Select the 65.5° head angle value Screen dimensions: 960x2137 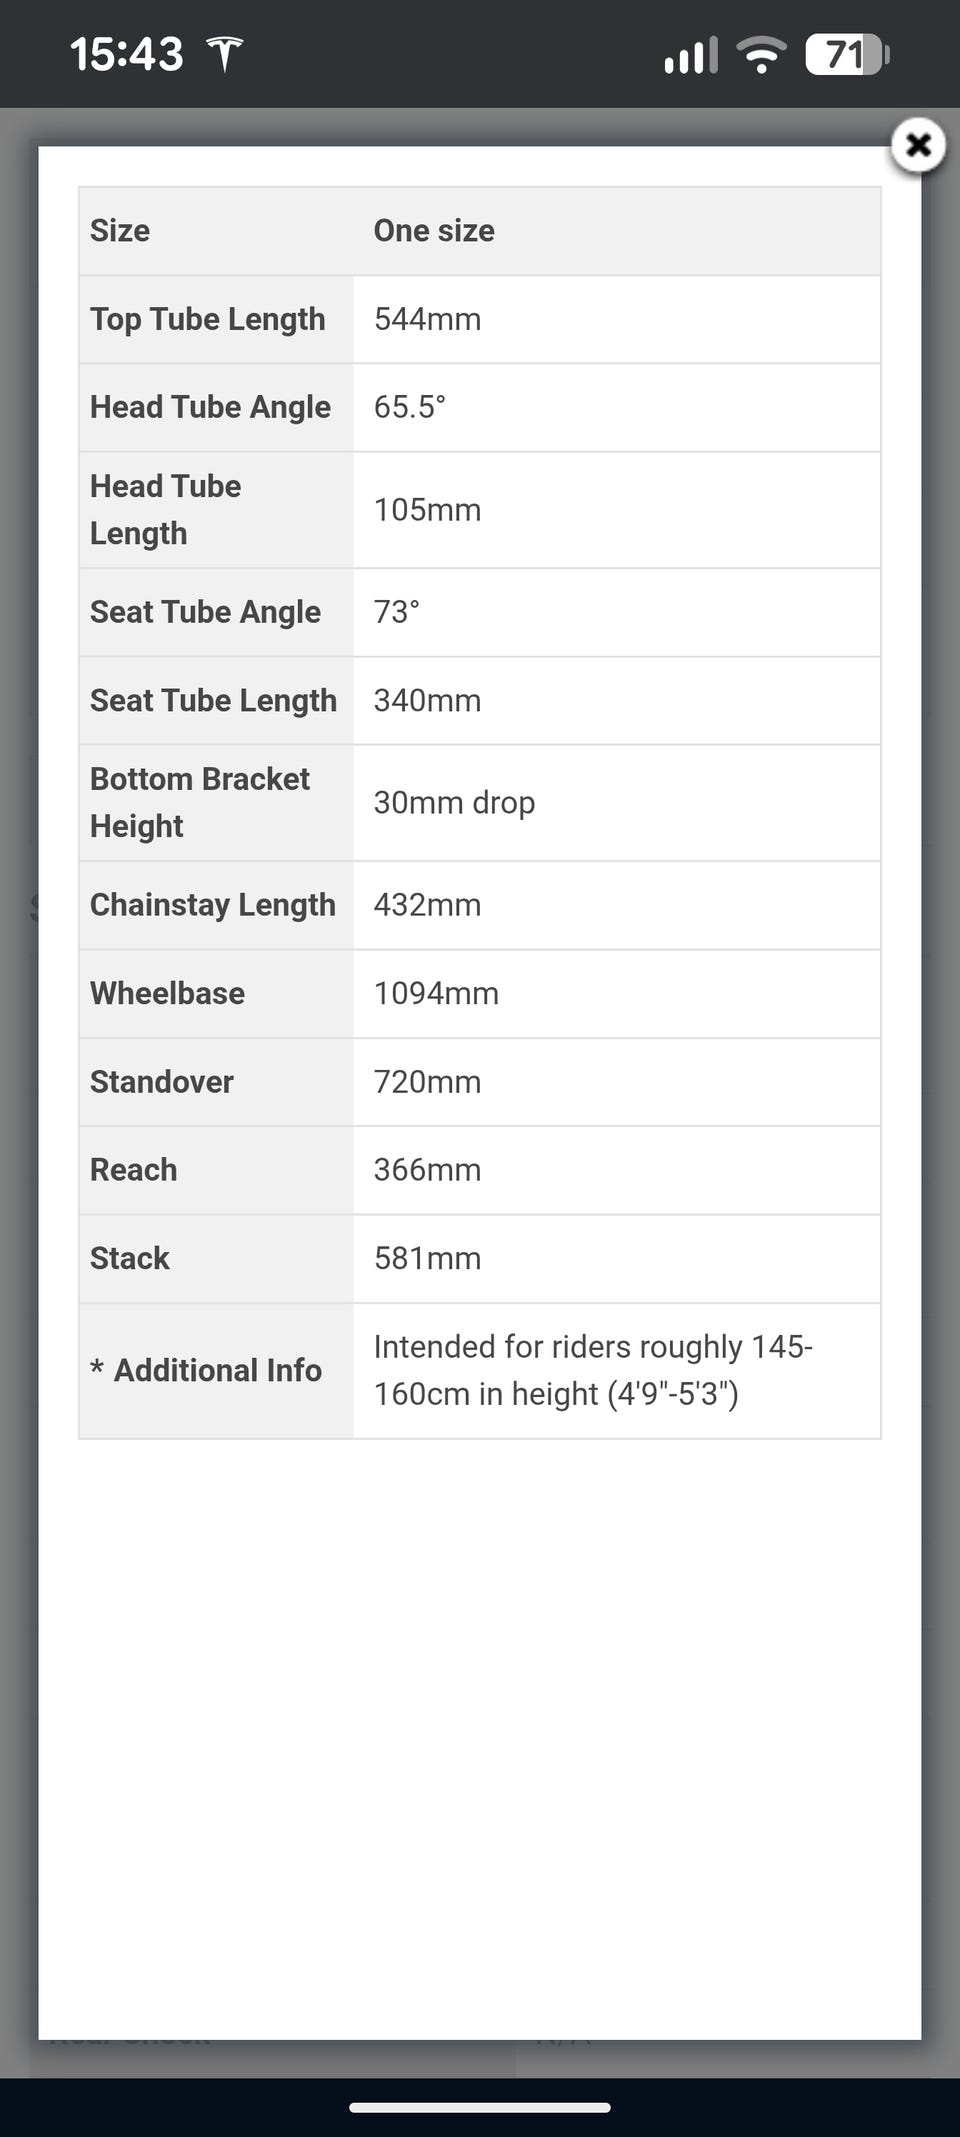point(409,407)
